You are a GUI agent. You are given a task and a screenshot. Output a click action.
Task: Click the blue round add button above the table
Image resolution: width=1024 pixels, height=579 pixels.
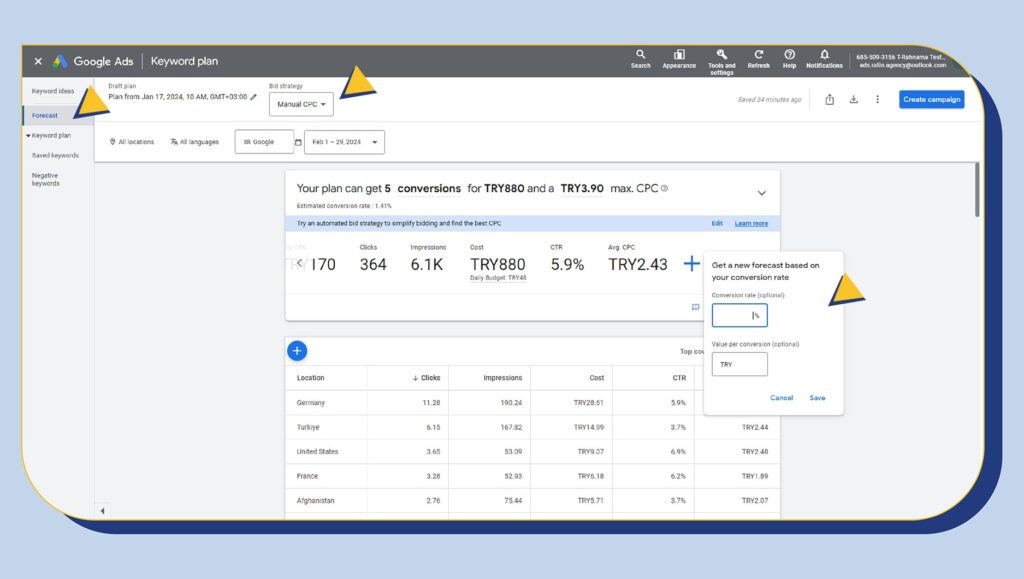tap(297, 351)
